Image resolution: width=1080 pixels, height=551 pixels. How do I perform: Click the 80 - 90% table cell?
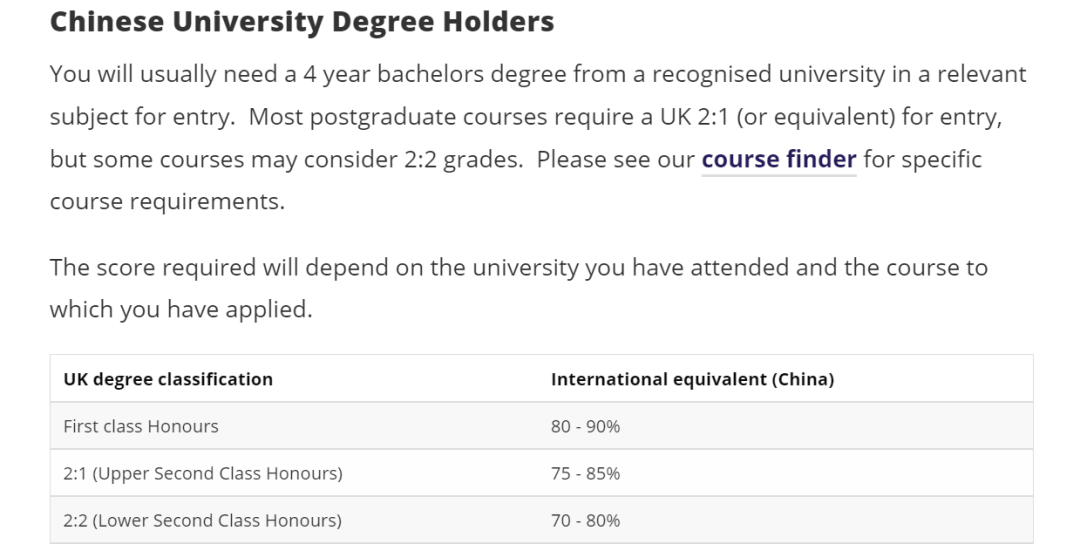(585, 427)
